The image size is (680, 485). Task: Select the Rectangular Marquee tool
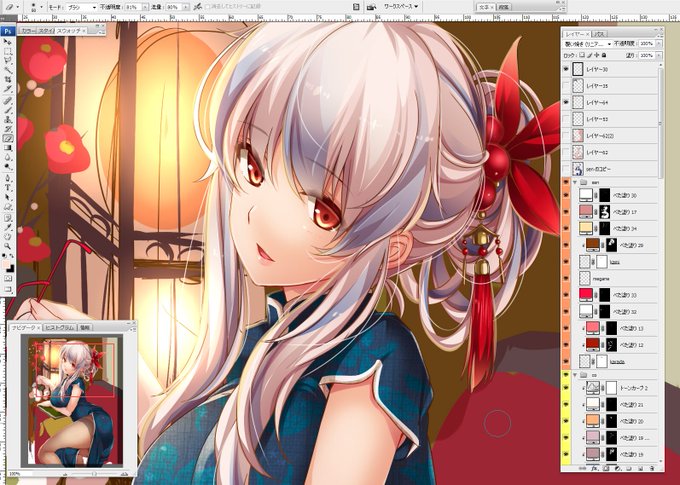[x=7, y=51]
